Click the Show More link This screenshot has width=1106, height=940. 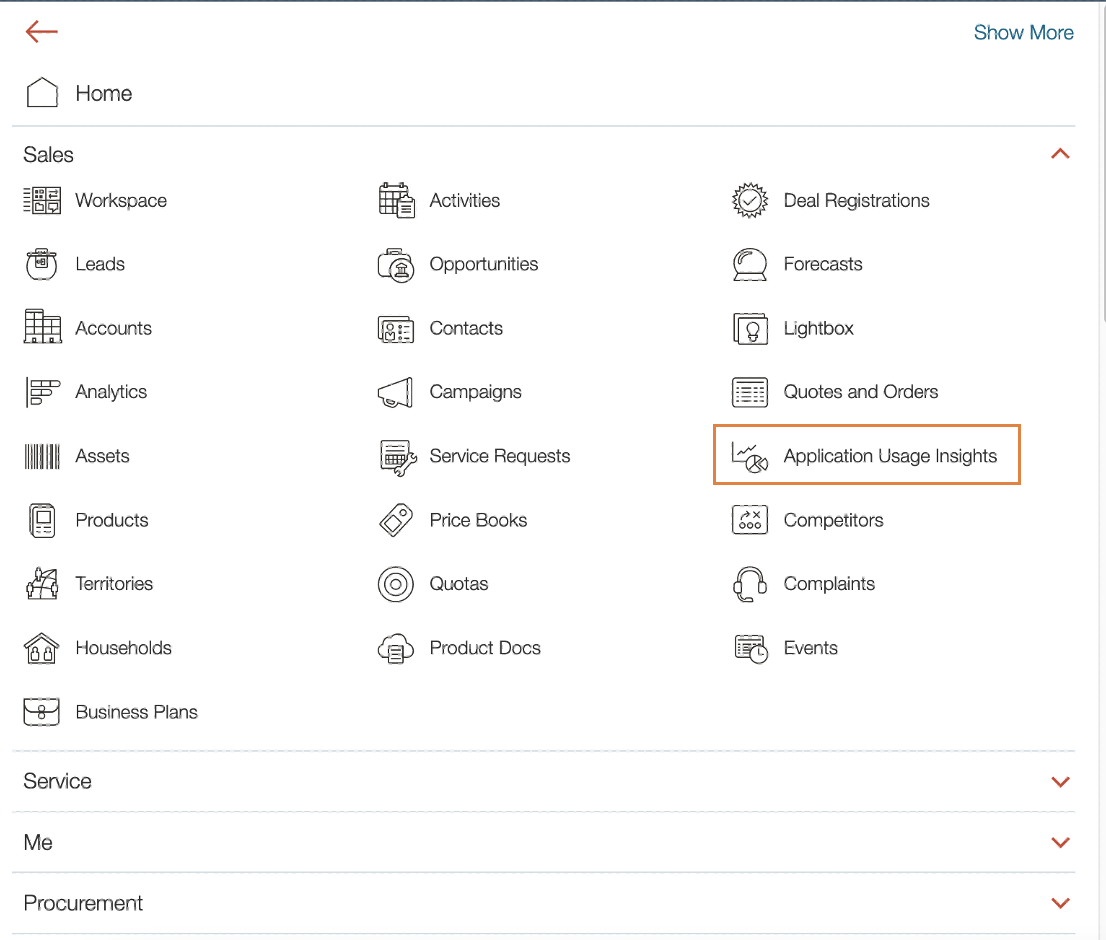point(1023,32)
